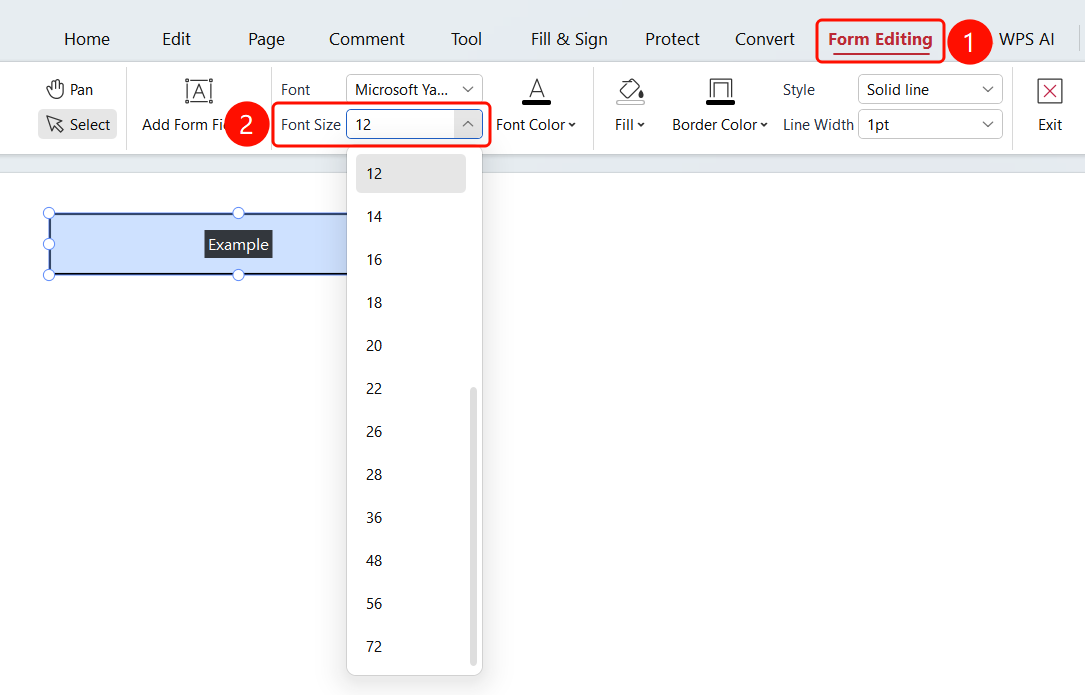The height and width of the screenshot is (695, 1085).
Task: Select font size 28 option
Action: point(411,474)
